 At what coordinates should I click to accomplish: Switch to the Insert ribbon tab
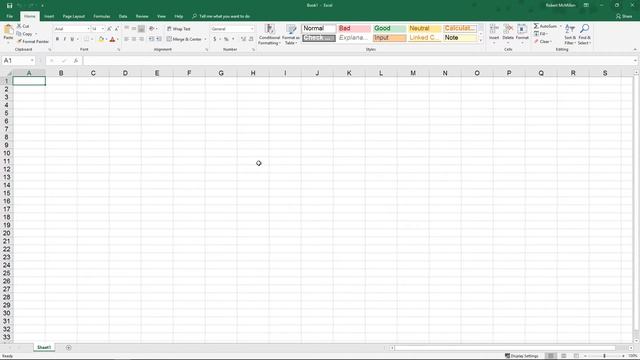pyautogui.click(x=49, y=16)
